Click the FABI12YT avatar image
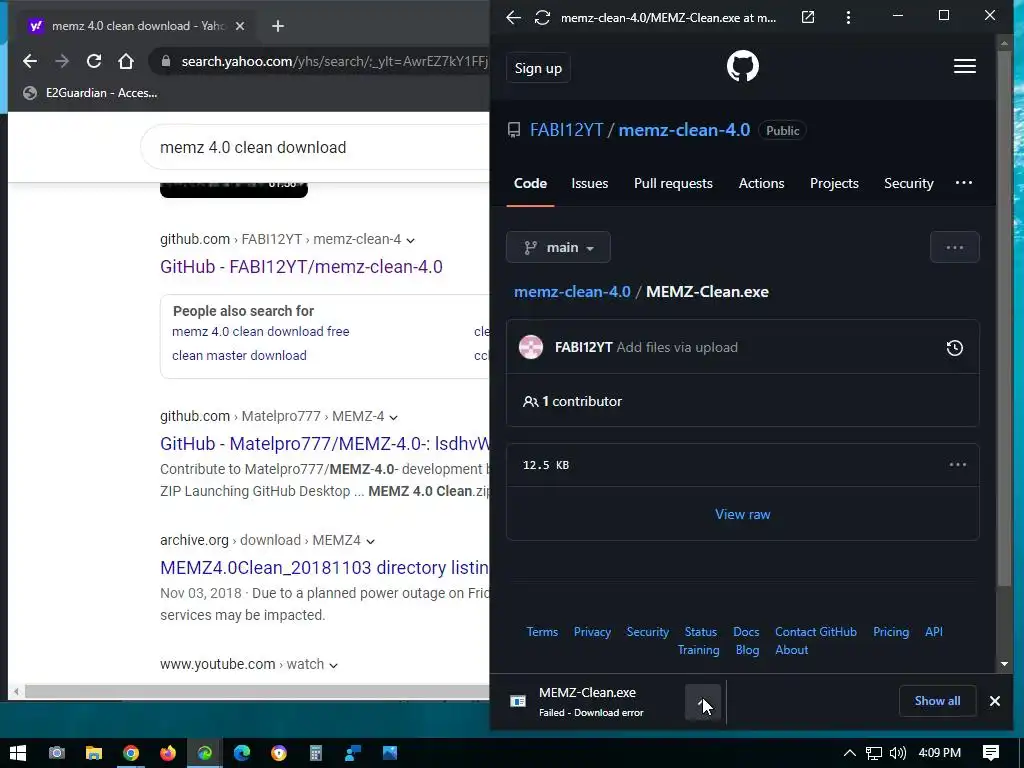Screen dimensions: 1024x768 (531, 347)
